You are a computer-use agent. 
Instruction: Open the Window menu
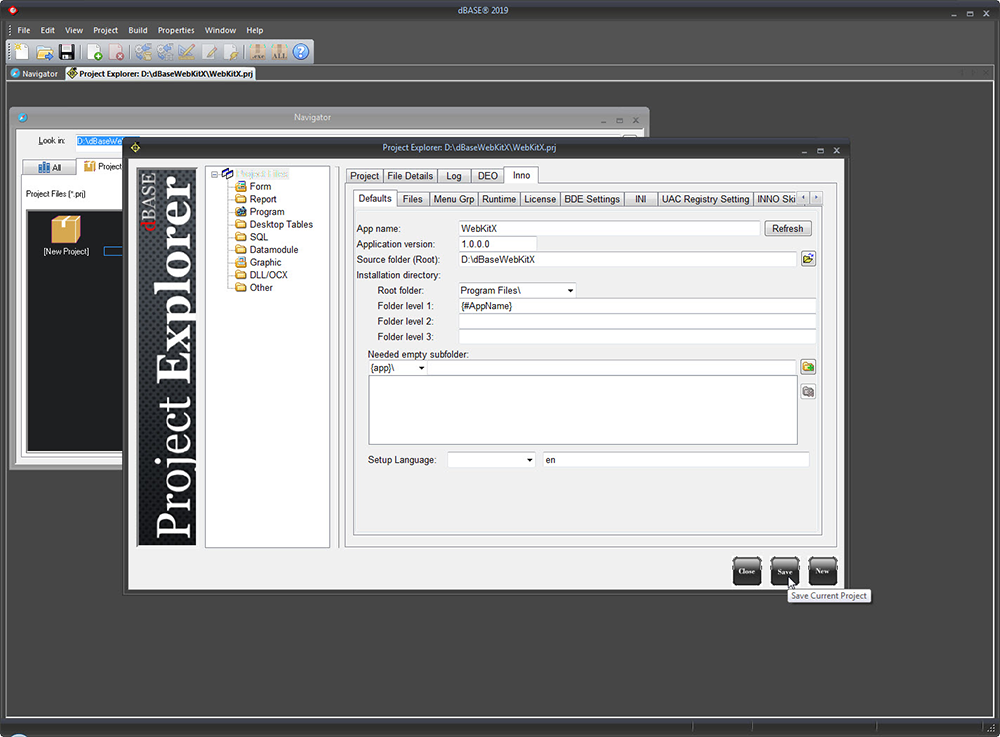click(x=220, y=30)
